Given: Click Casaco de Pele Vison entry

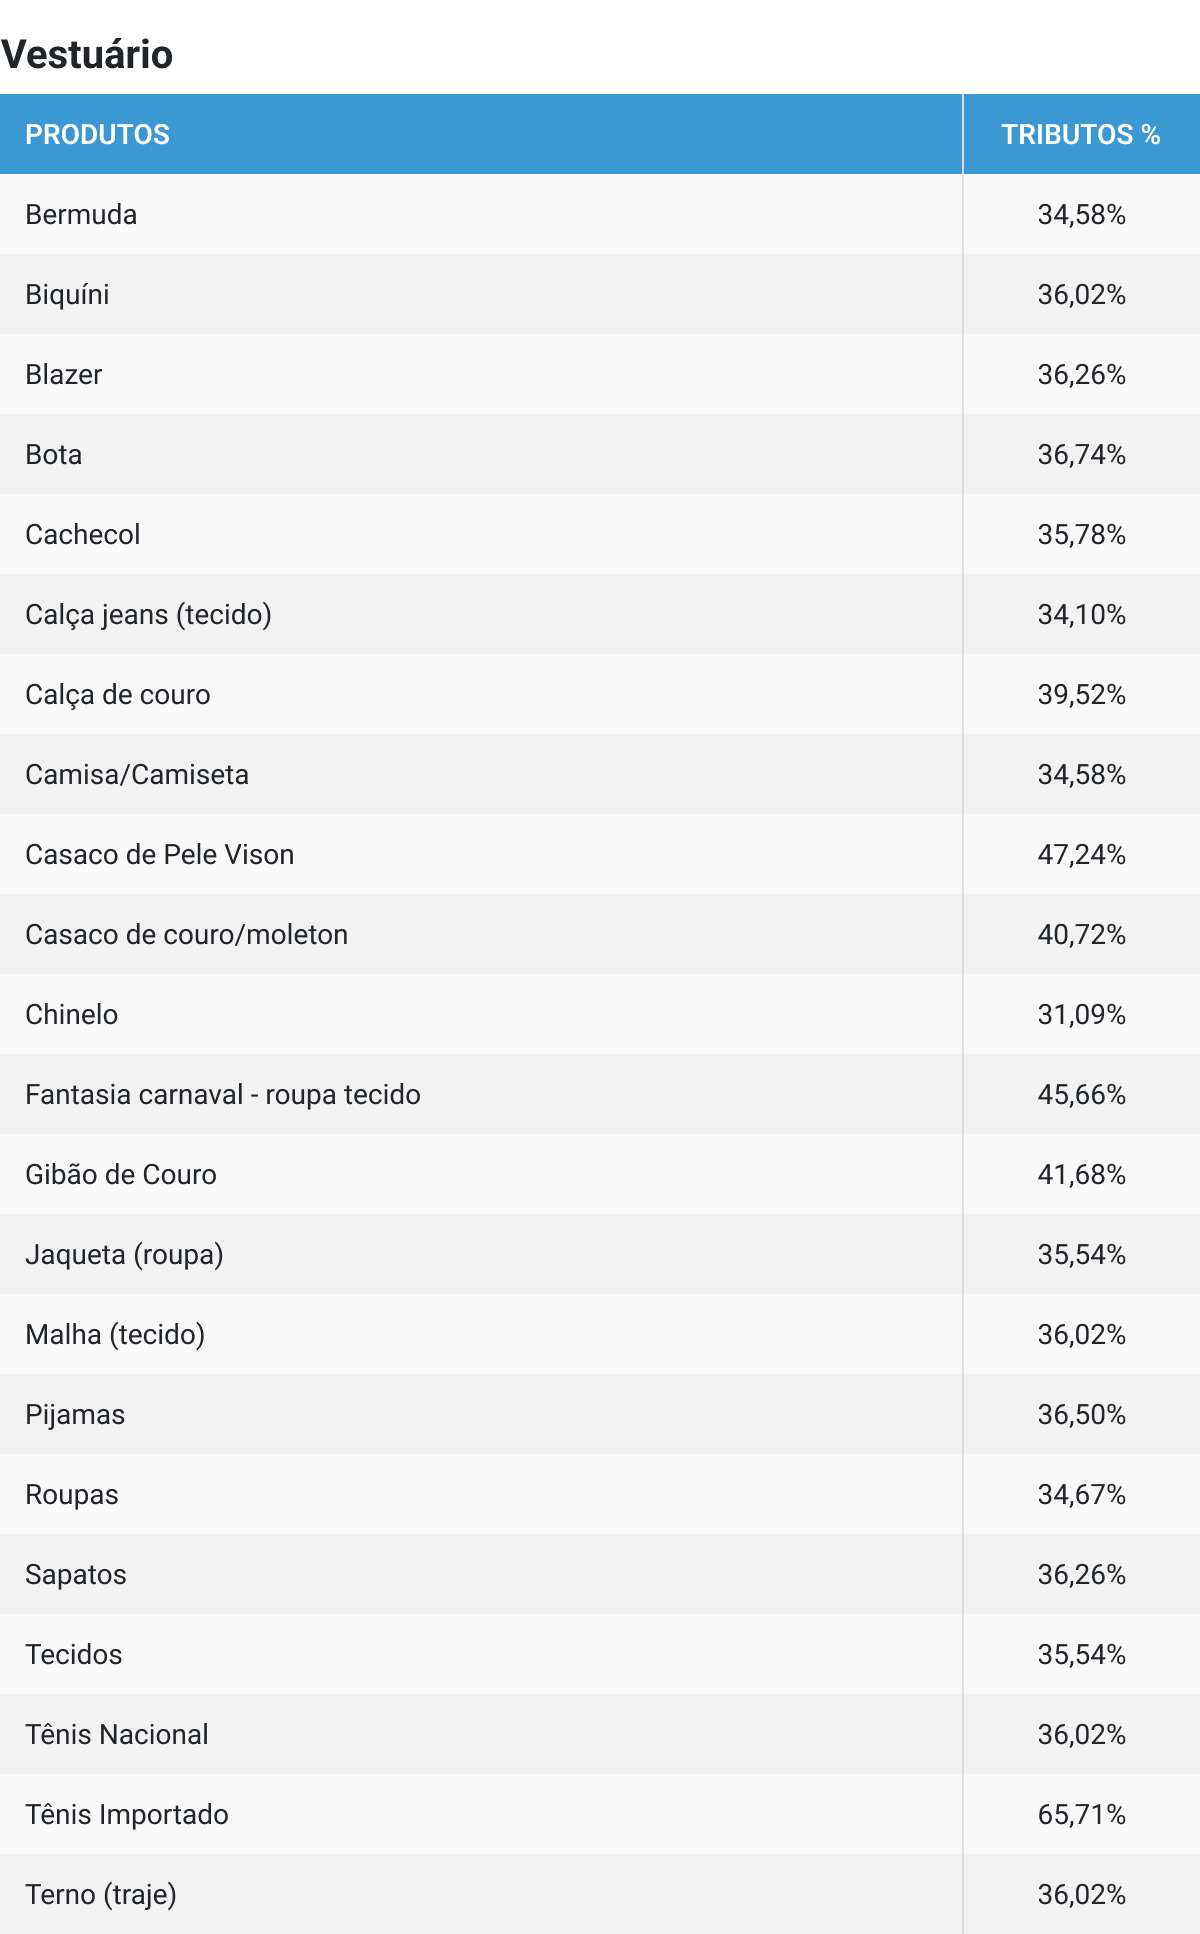Looking at the screenshot, I should [x=160, y=855].
